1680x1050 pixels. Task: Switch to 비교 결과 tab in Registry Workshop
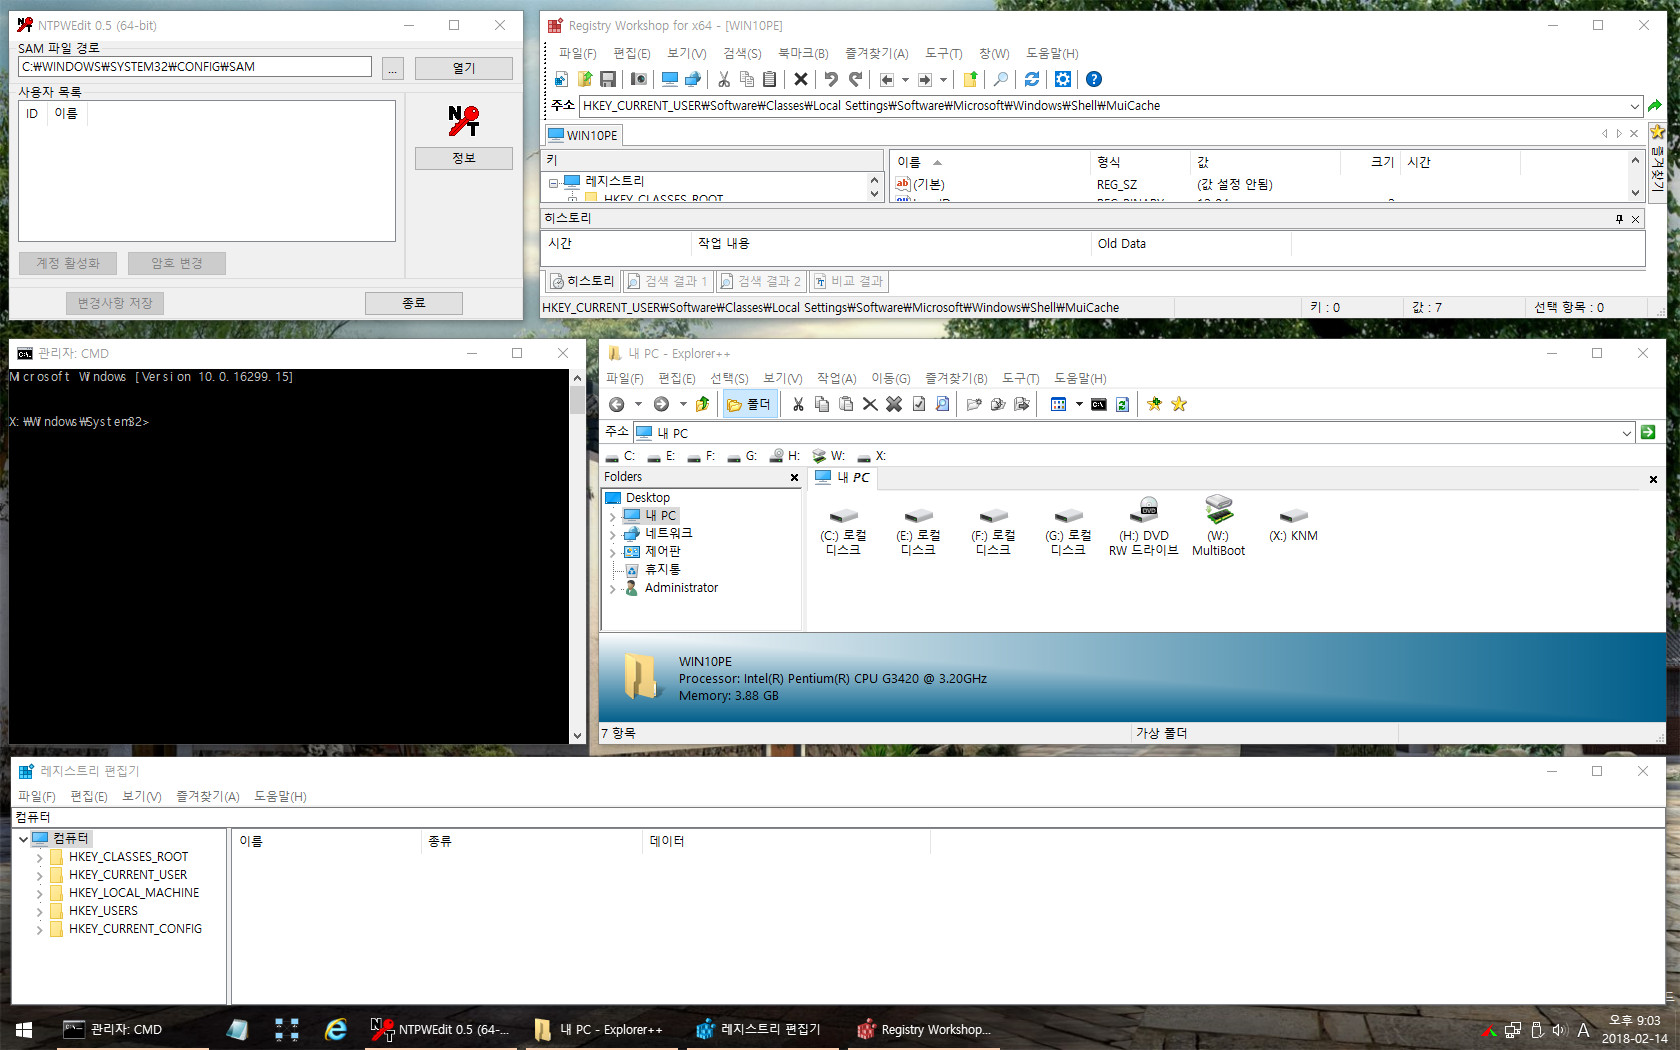848,281
